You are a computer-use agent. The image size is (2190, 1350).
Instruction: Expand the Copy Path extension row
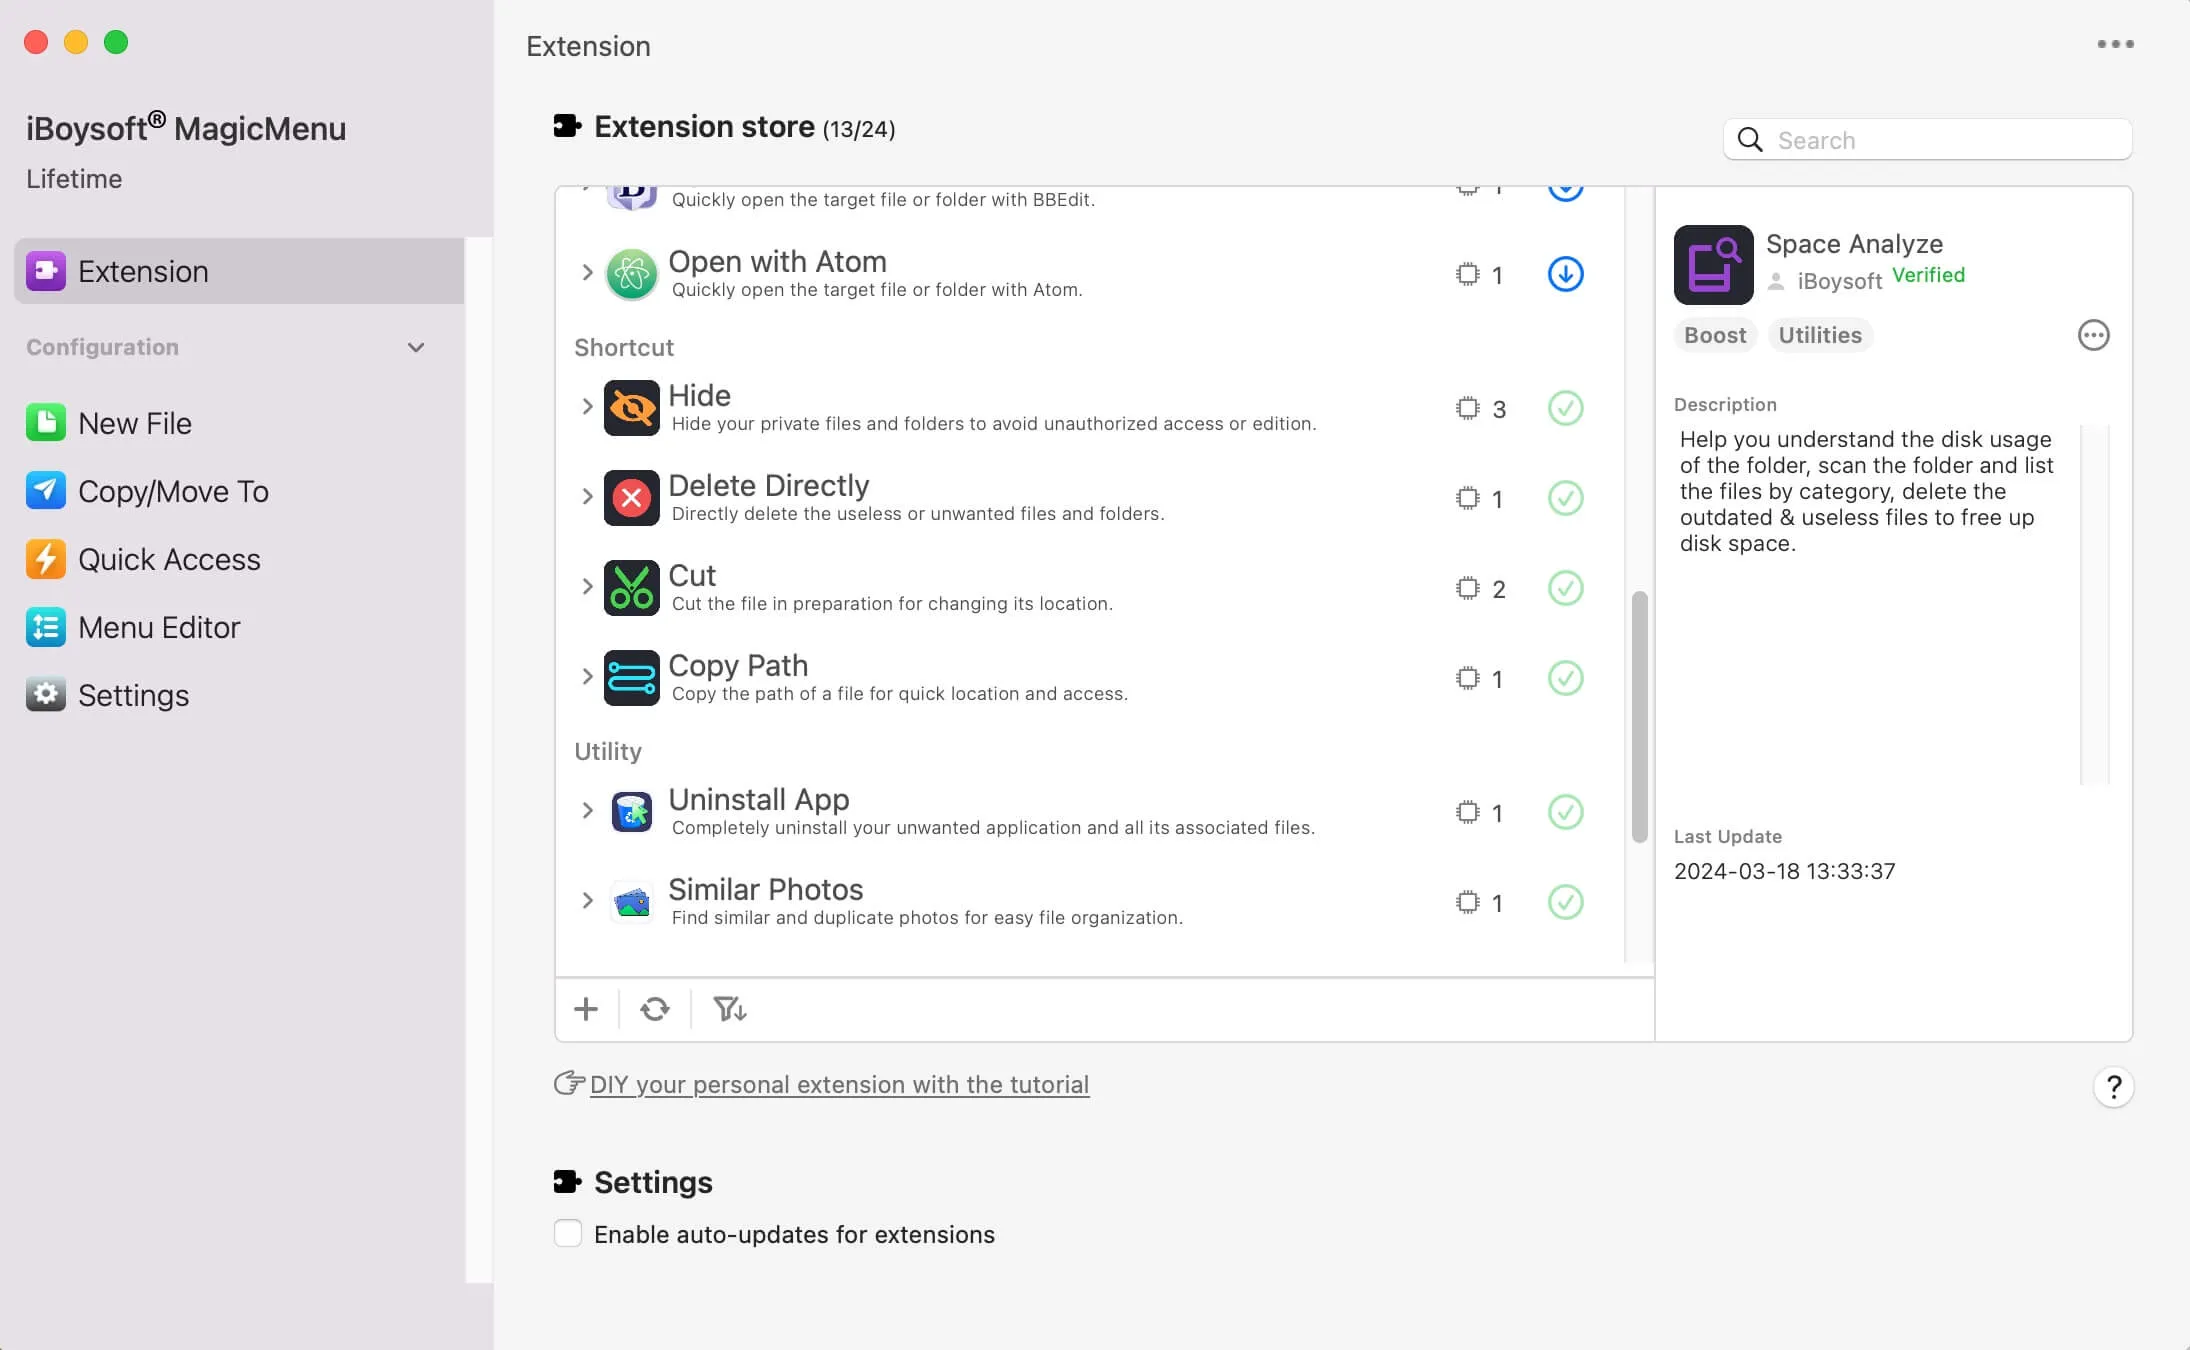coord(587,677)
